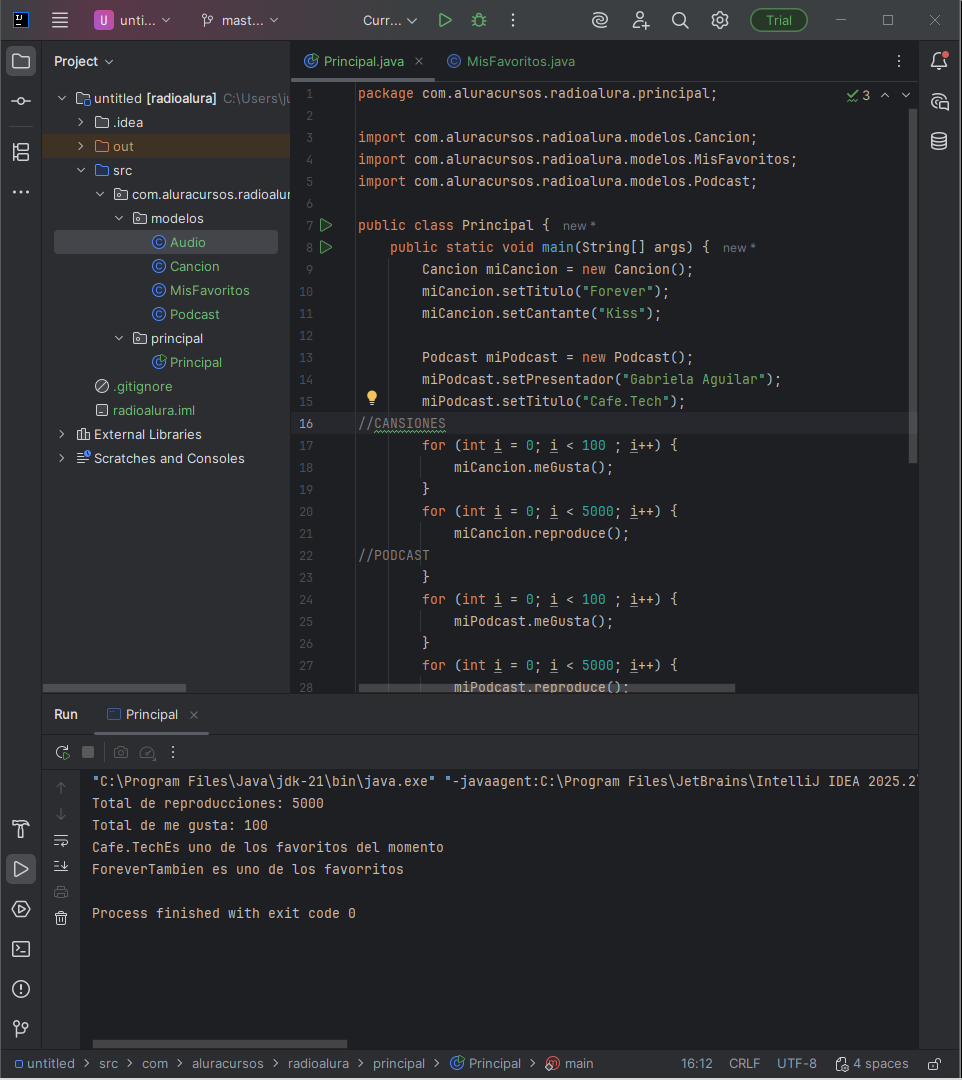Open the Build hammer tool window
The image size is (962, 1080).
click(x=21, y=829)
